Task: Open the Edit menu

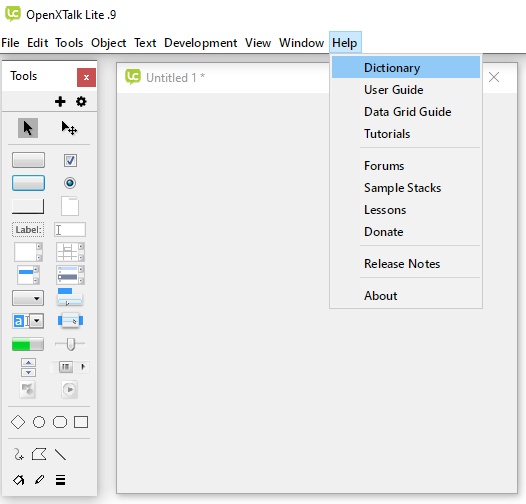Action: pyautogui.click(x=38, y=43)
